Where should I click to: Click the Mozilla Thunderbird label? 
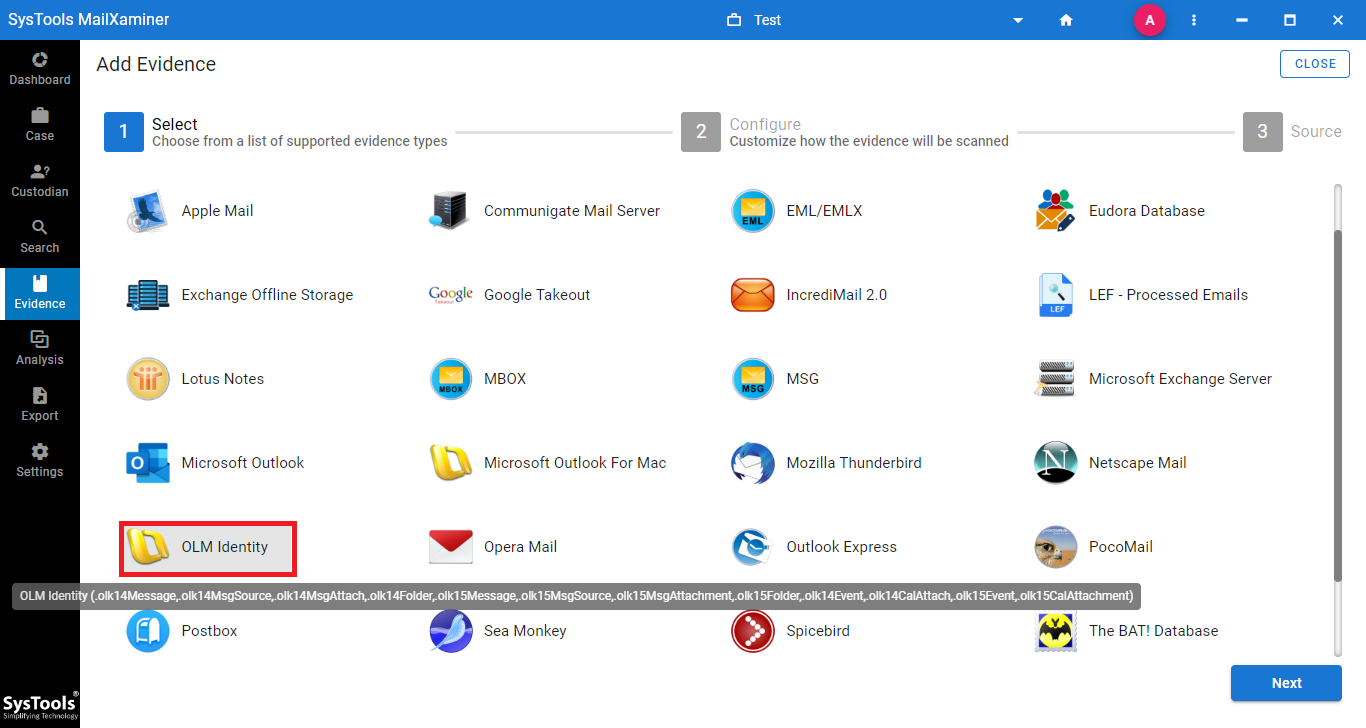pos(854,463)
